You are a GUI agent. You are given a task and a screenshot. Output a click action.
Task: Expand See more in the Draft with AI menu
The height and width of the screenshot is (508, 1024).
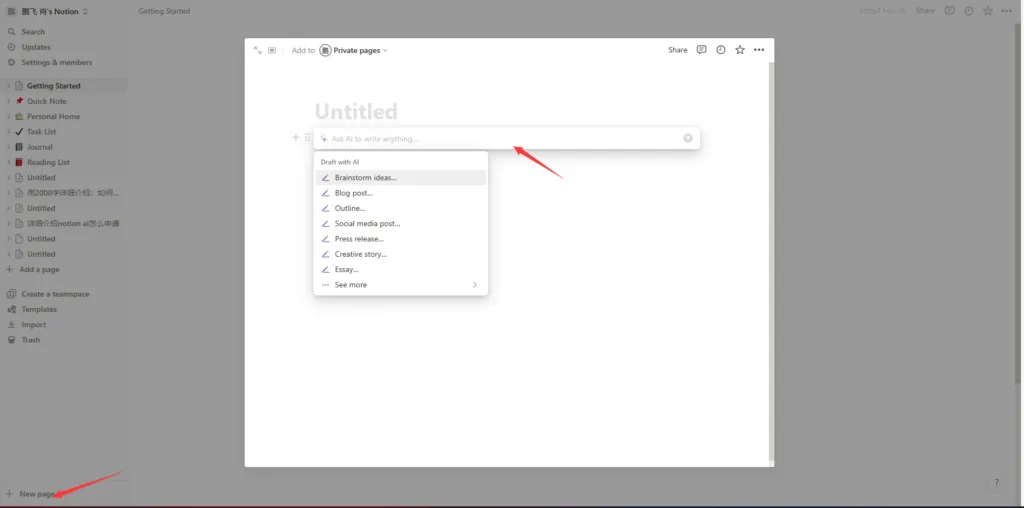click(x=400, y=285)
